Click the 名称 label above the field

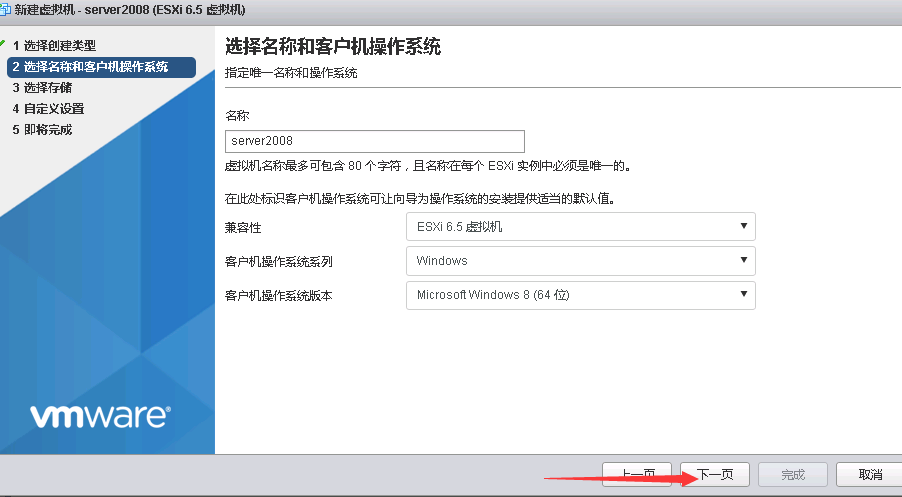coord(237,115)
